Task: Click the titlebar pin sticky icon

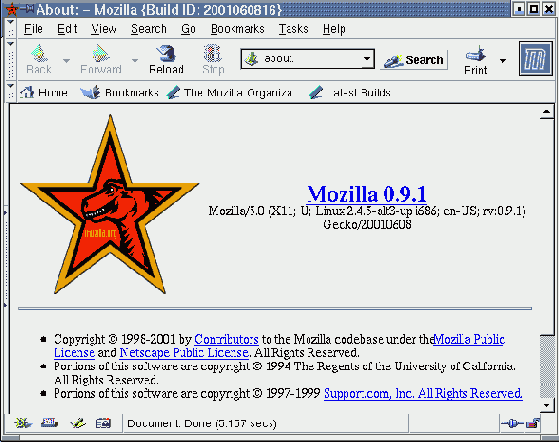Action: (x=28, y=9)
